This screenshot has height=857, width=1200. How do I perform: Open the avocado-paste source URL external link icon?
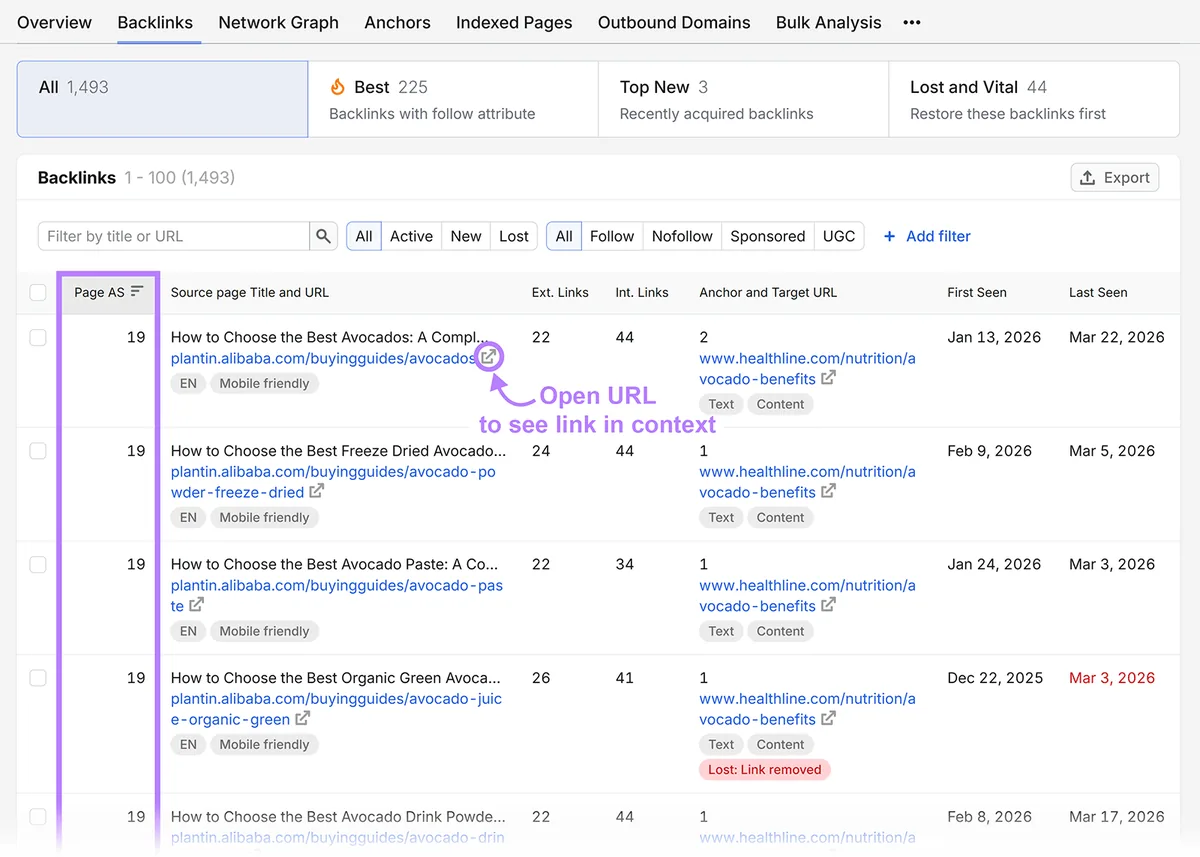click(197, 605)
